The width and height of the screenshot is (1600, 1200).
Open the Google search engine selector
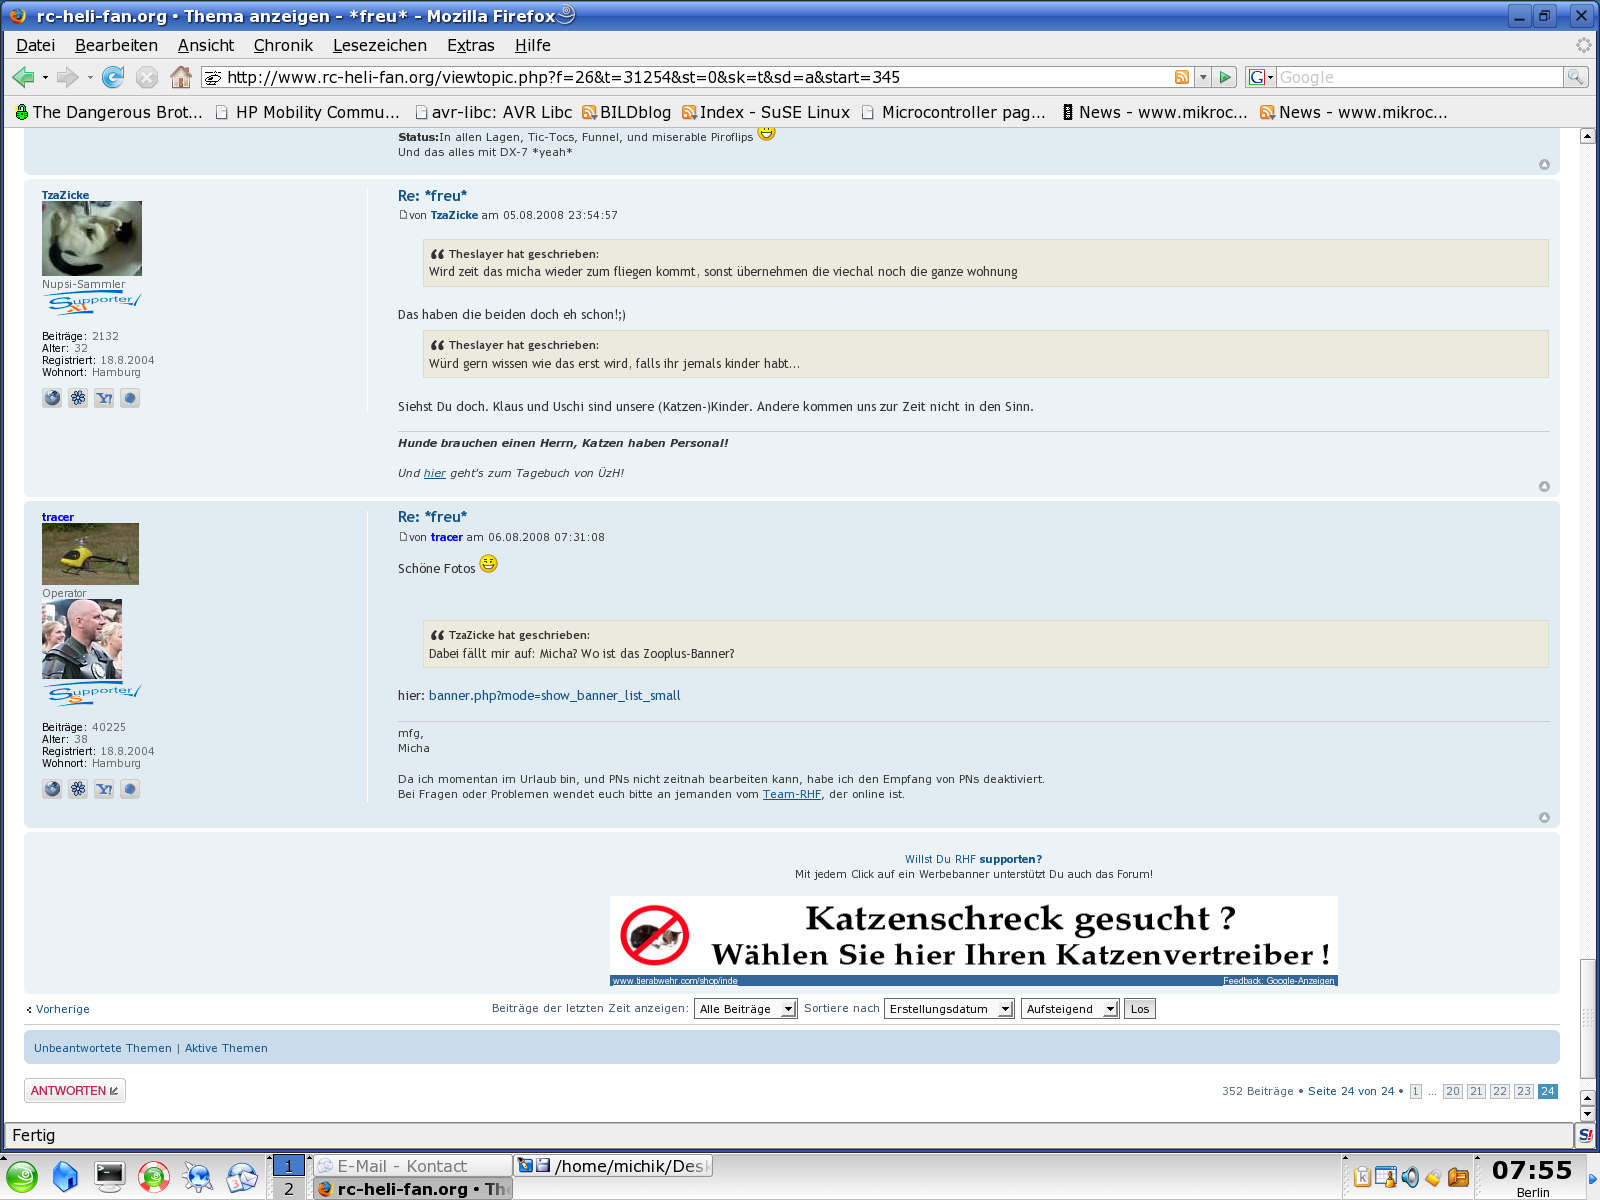(x=1261, y=77)
